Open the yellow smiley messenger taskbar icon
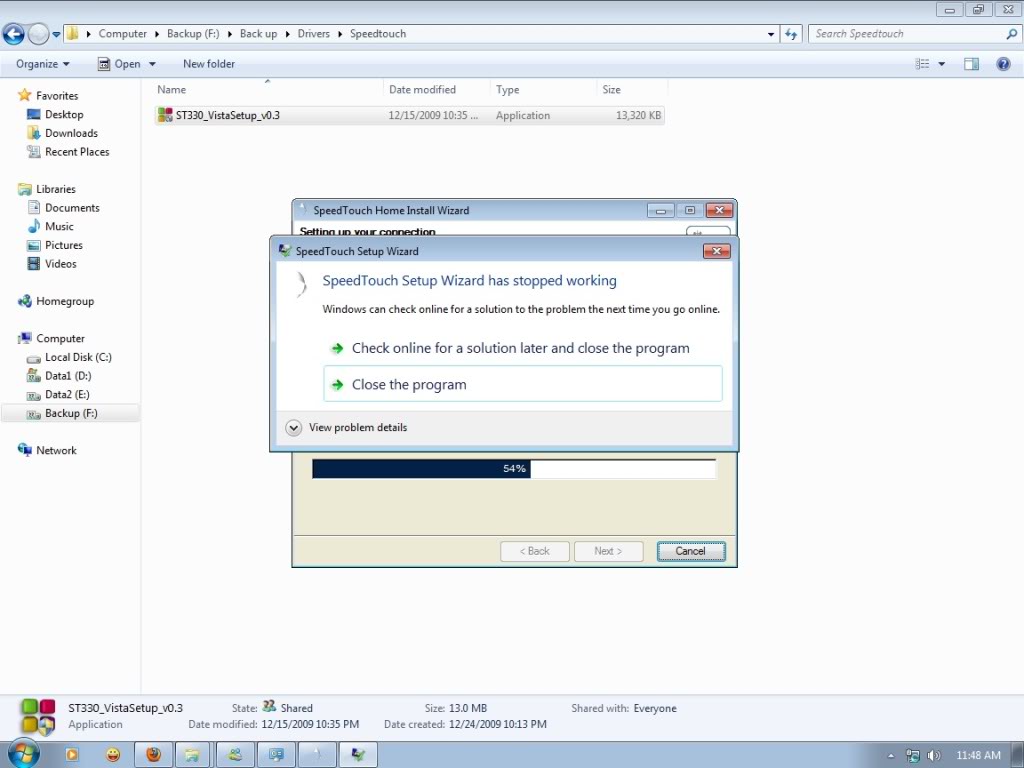Screen dimensions: 1024x768 pyautogui.click(x=113, y=755)
